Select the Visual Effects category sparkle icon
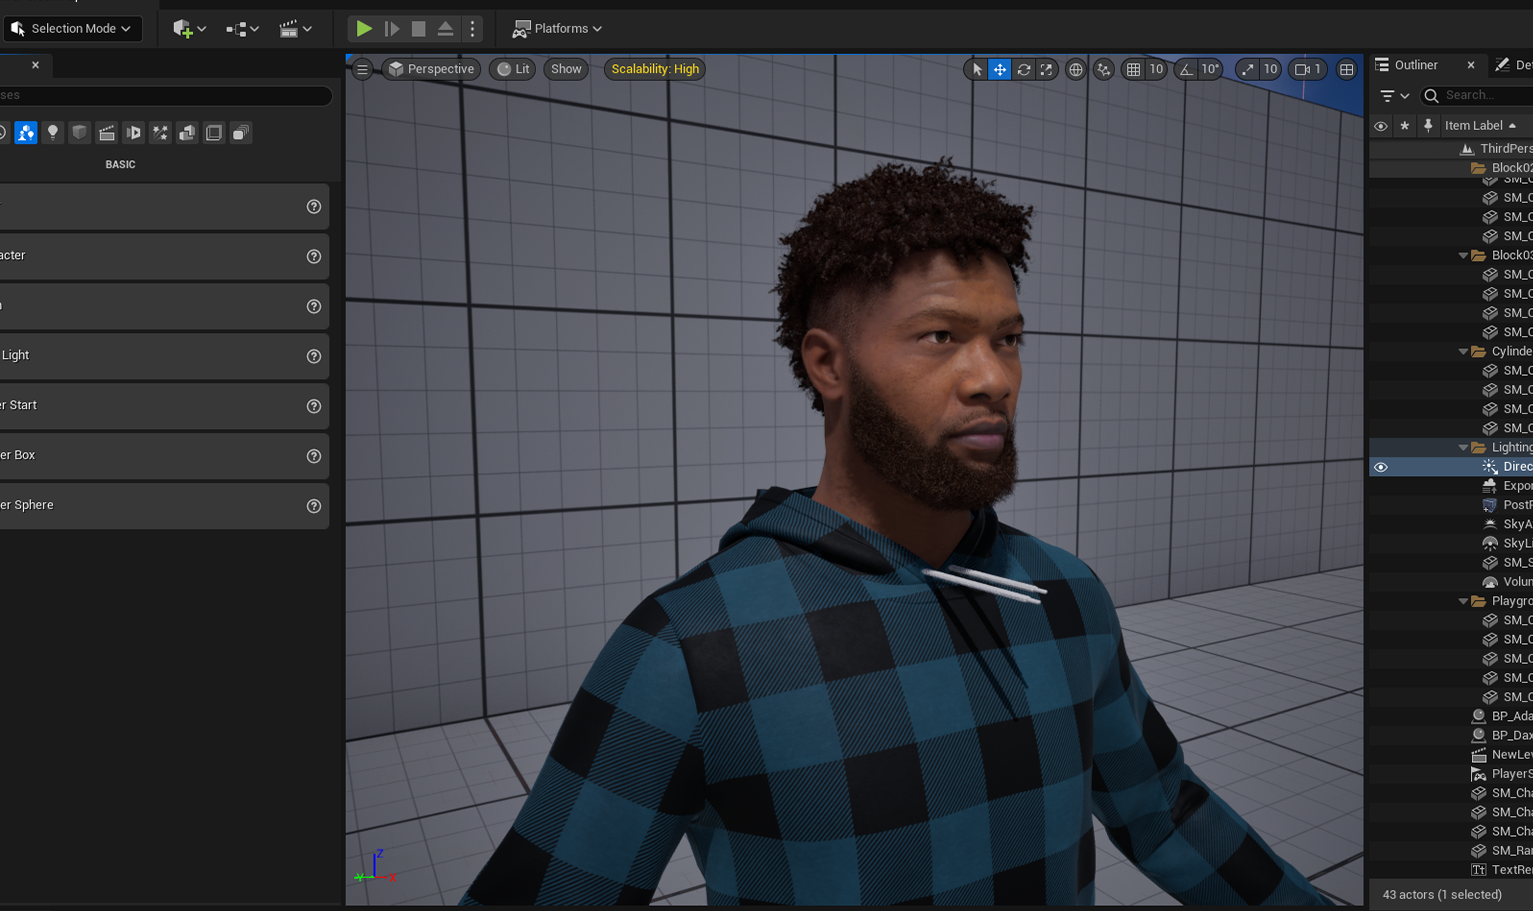This screenshot has width=1533, height=911. click(160, 133)
